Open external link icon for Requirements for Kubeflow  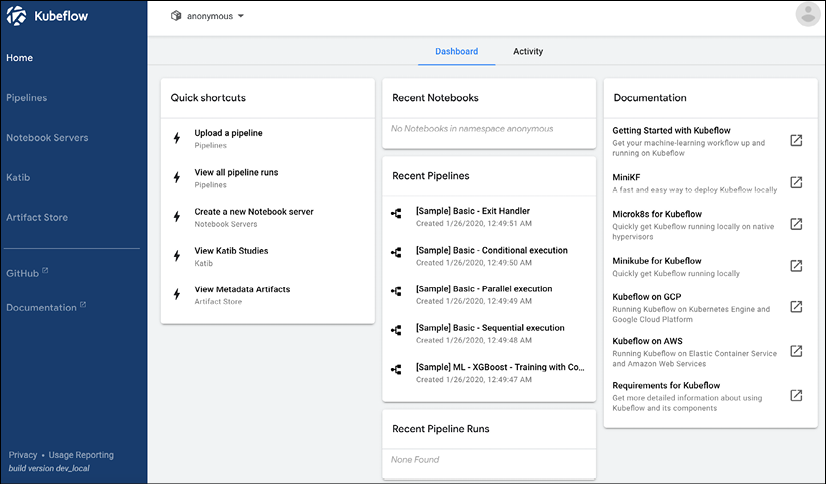(x=796, y=395)
